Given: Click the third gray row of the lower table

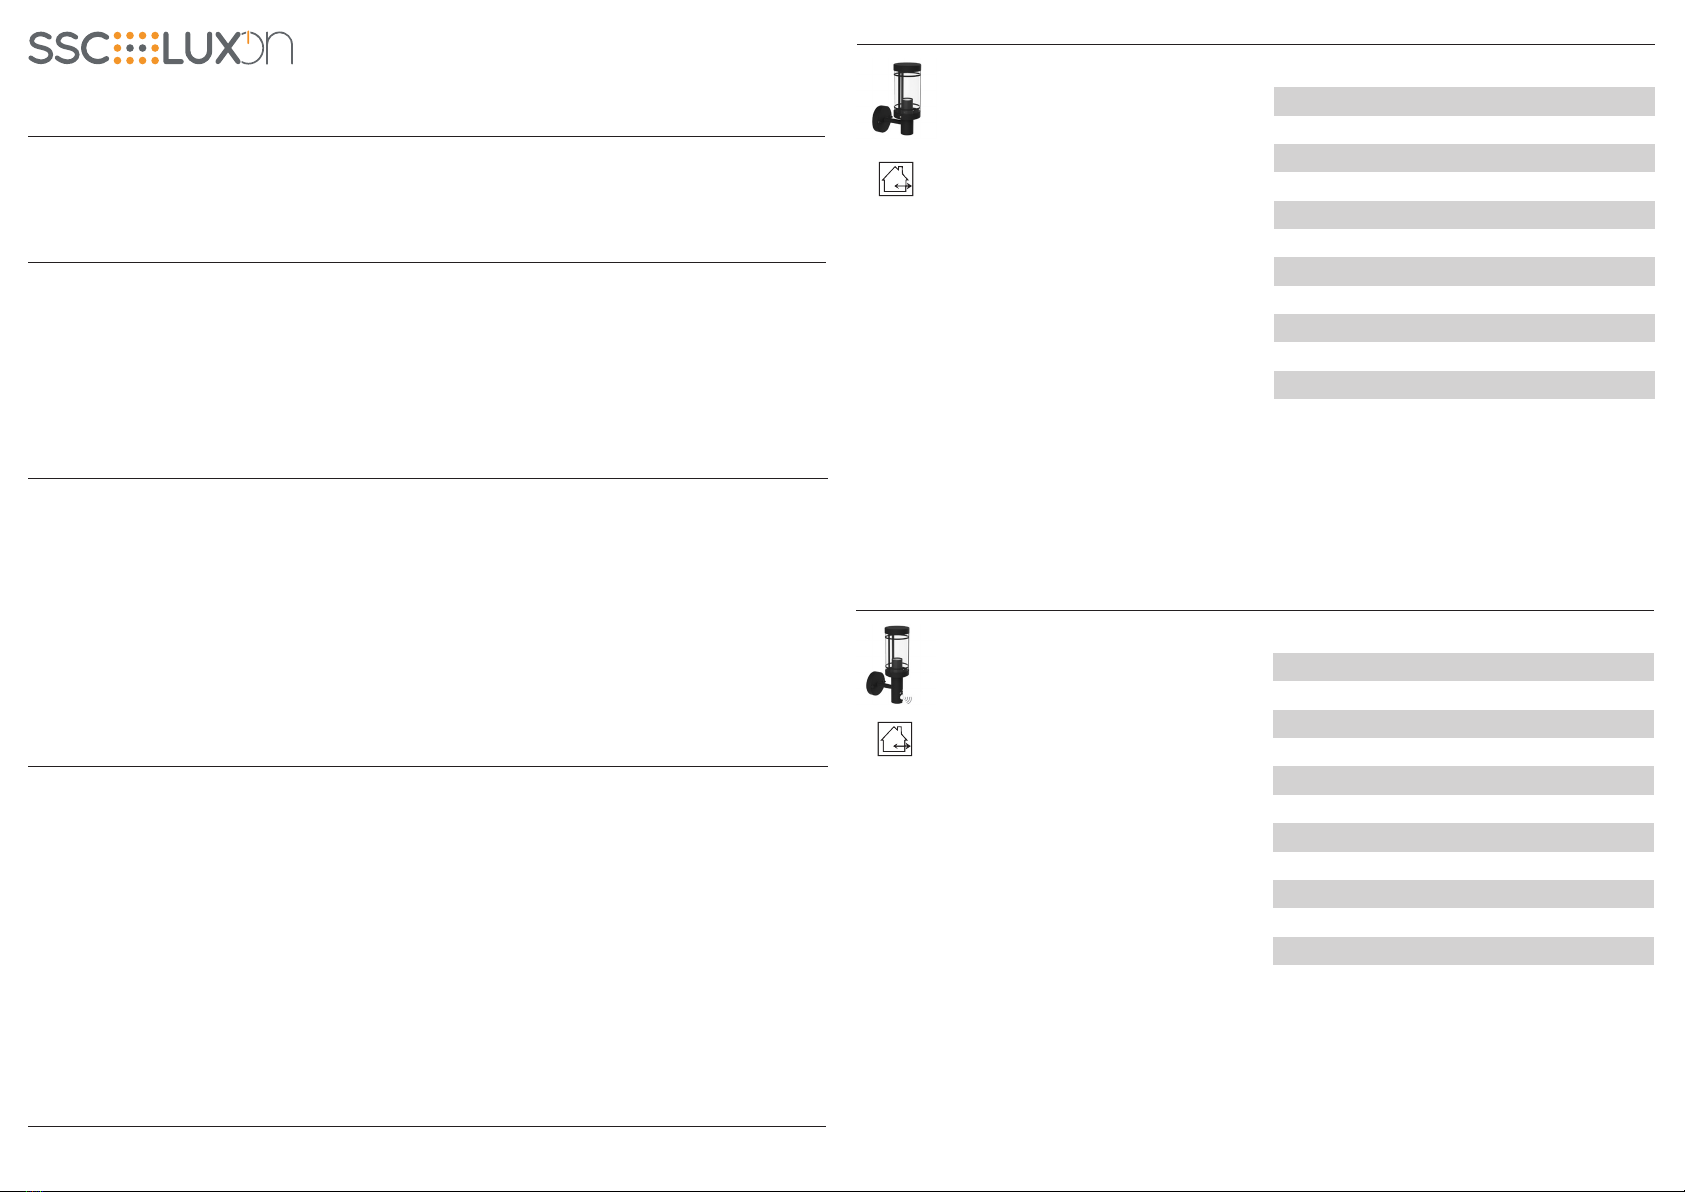Looking at the screenshot, I should pos(1463,780).
